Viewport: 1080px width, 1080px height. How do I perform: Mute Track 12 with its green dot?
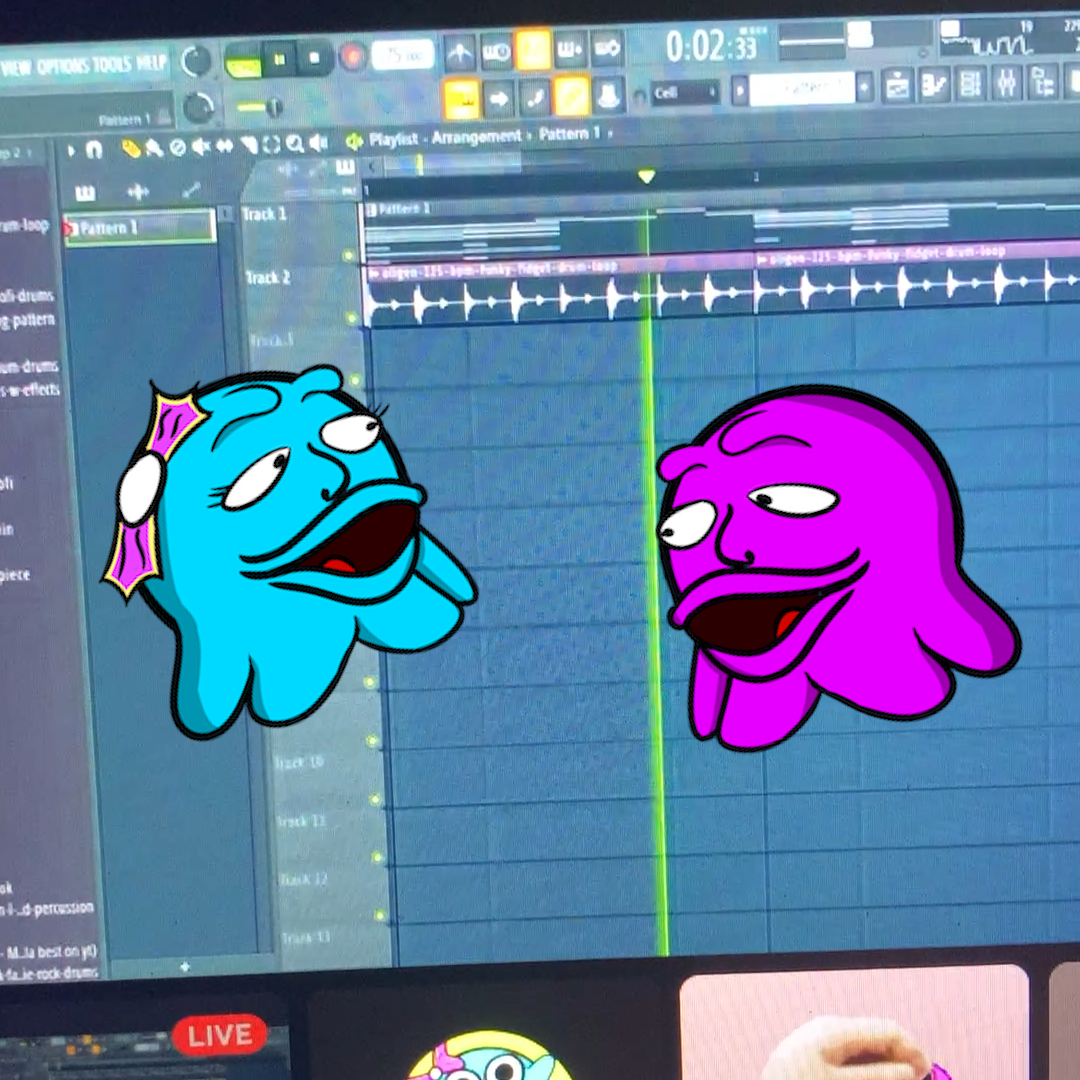coord(380,915)
